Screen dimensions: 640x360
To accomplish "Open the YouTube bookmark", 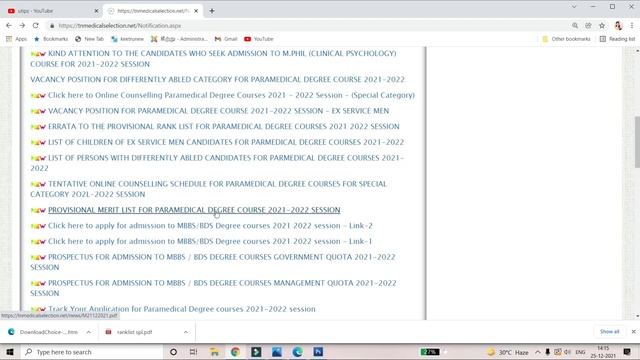I will pos(259,39).
